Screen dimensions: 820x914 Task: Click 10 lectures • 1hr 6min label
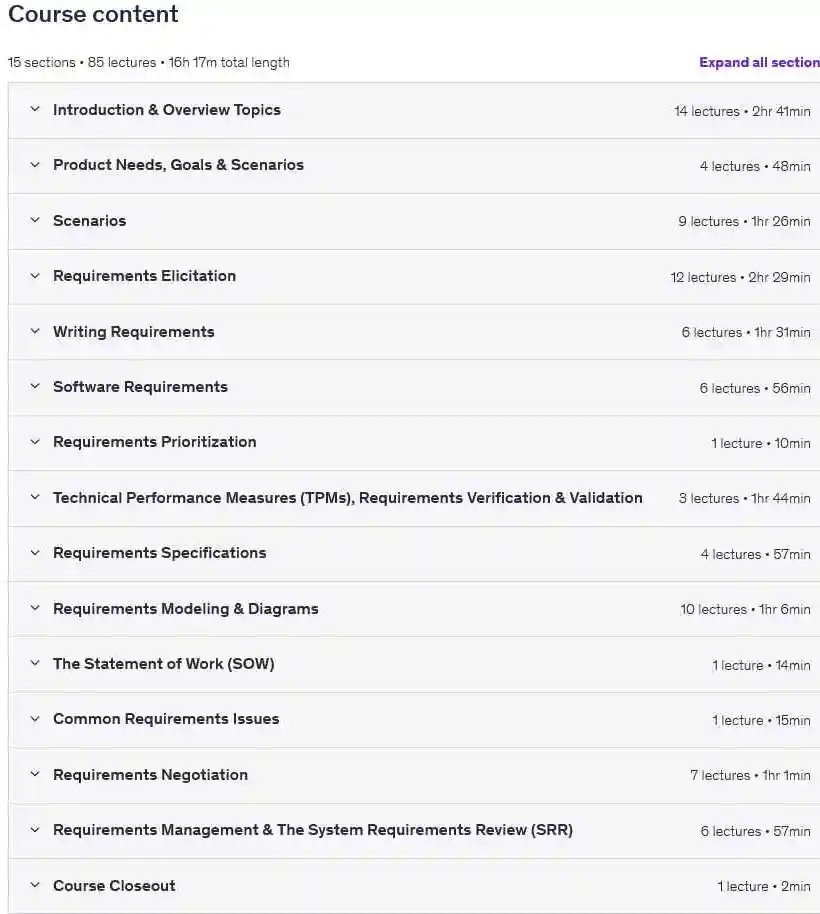pos(745,609)
